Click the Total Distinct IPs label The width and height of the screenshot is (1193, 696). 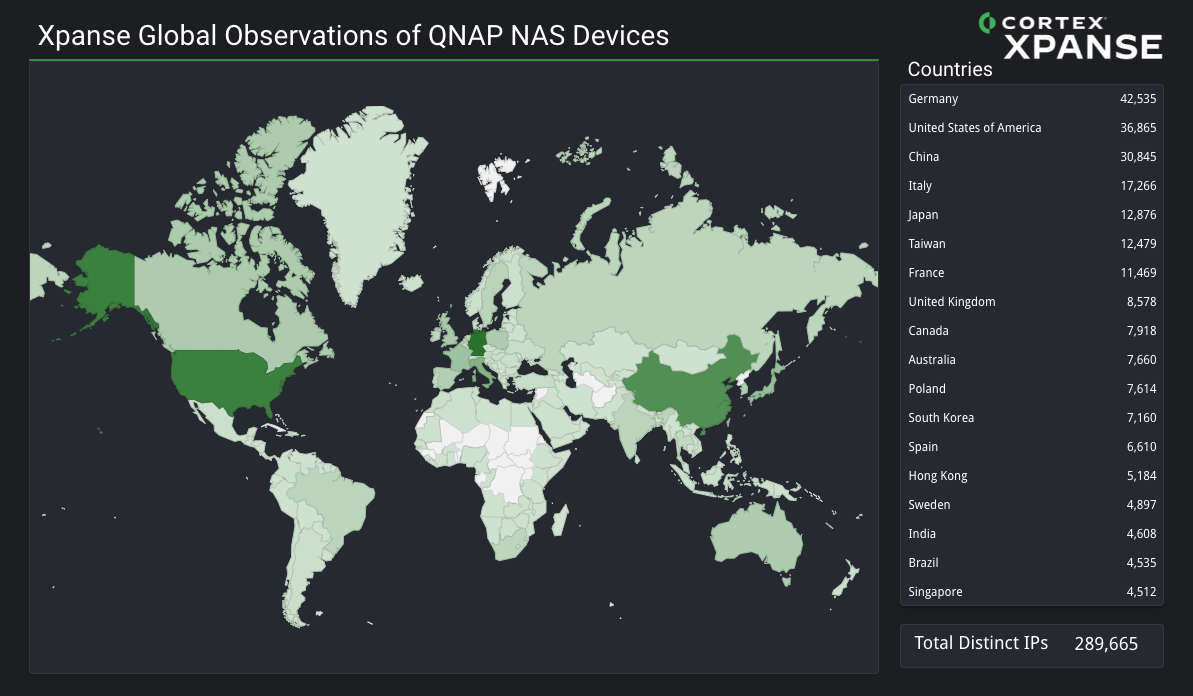981,644
